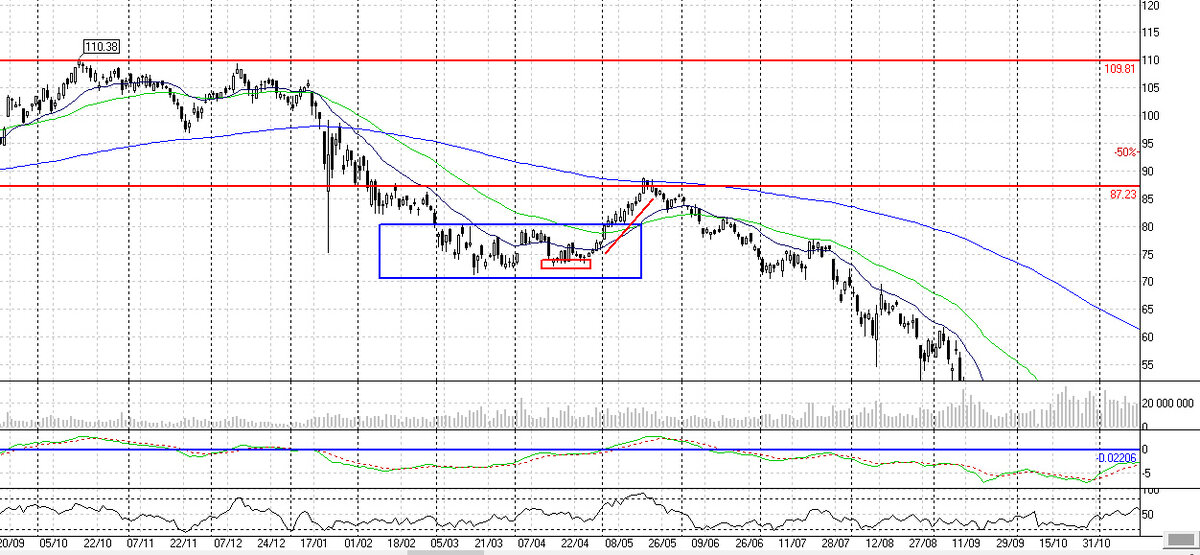Select the 15/10 date label

(x=1054, y=544)
